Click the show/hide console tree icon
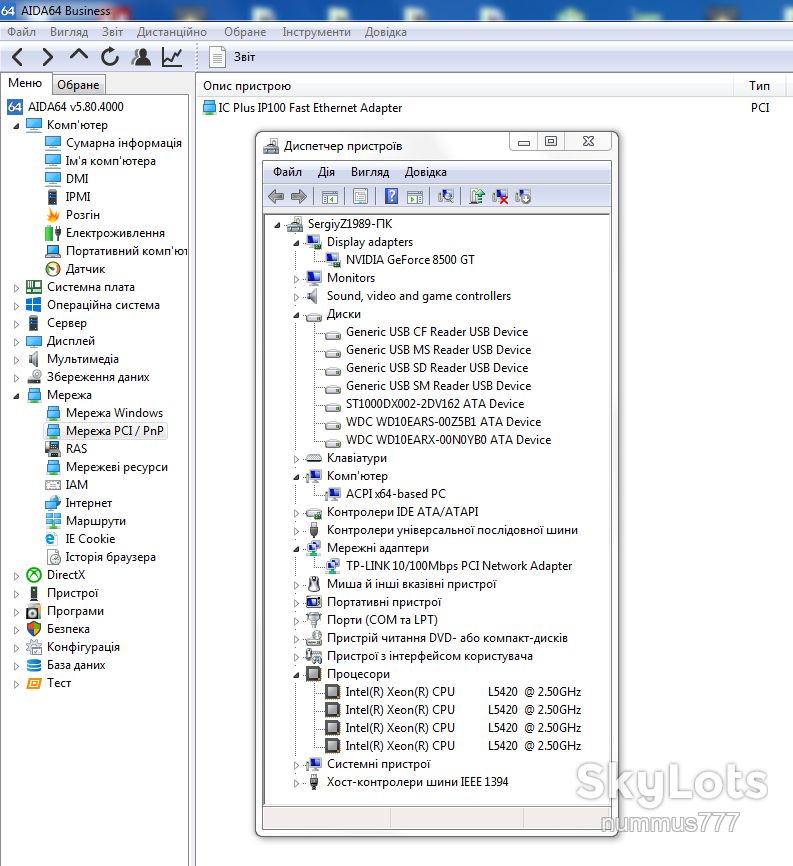793x866 pixels. (330, 196)
